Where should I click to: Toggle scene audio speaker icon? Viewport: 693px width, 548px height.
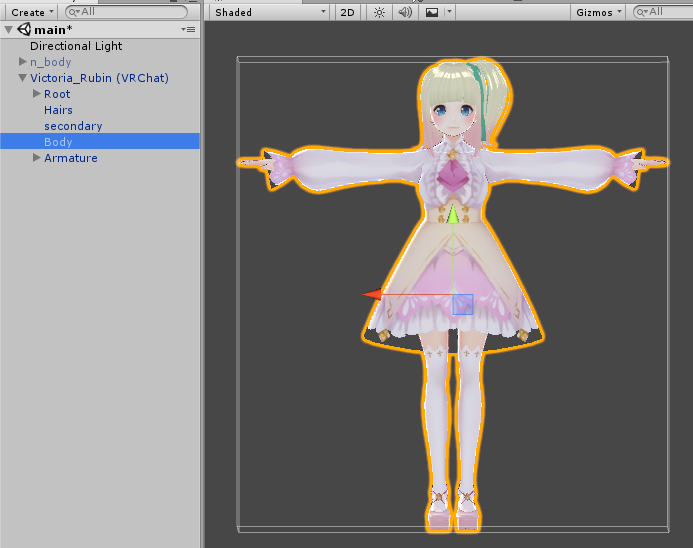pos(405,12)
